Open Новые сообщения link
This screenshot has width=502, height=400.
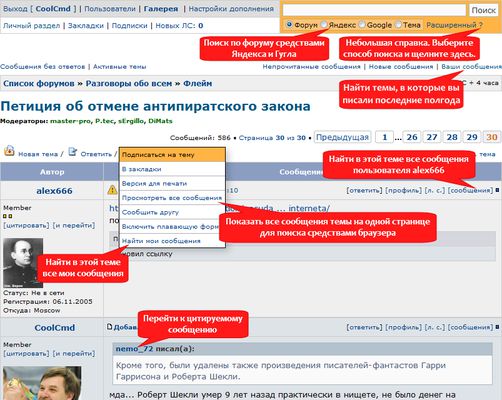coord(401,67)
